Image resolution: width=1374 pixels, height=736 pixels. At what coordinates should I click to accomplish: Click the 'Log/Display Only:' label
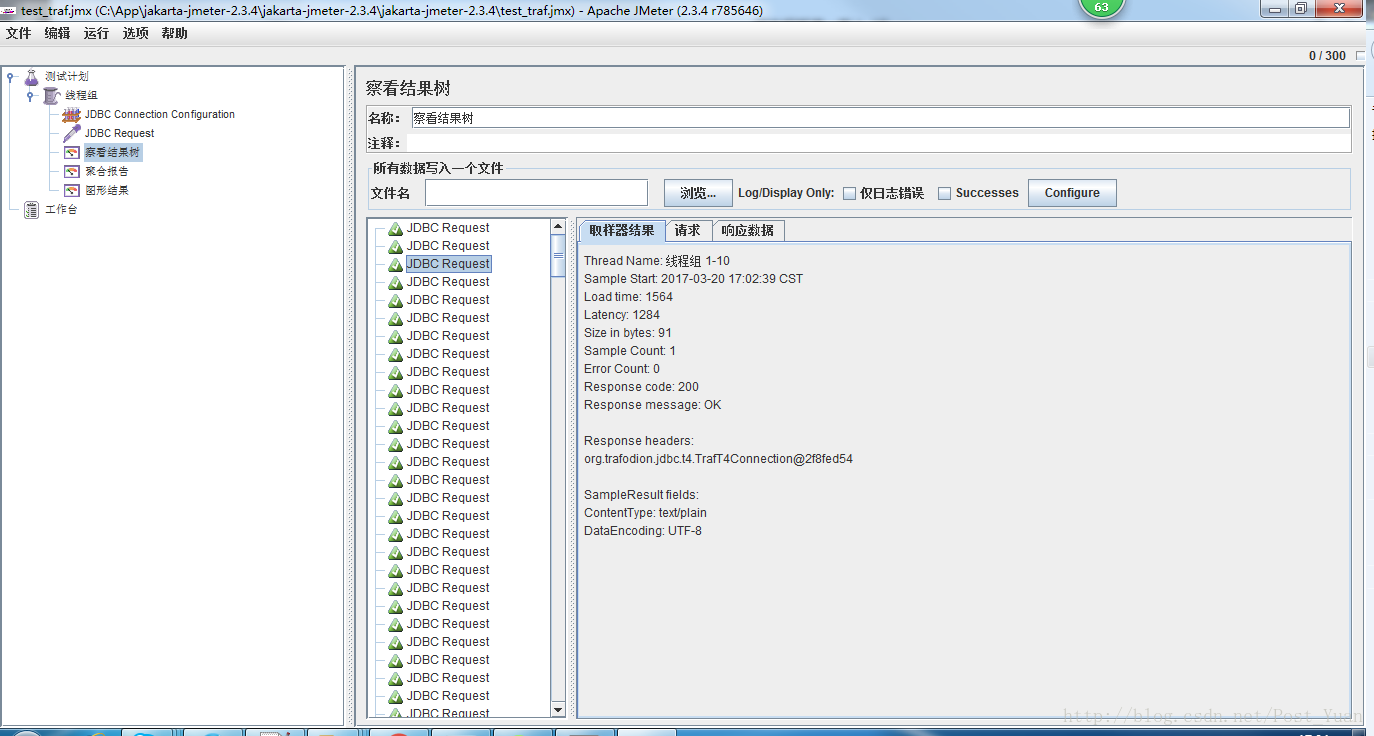click(x=786, y=193)
